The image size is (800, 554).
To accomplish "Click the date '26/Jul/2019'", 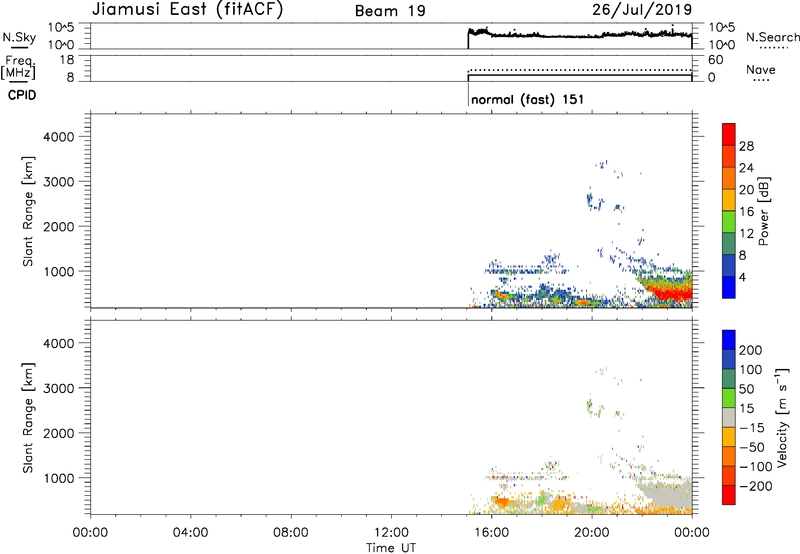I will tap(642, 10).
